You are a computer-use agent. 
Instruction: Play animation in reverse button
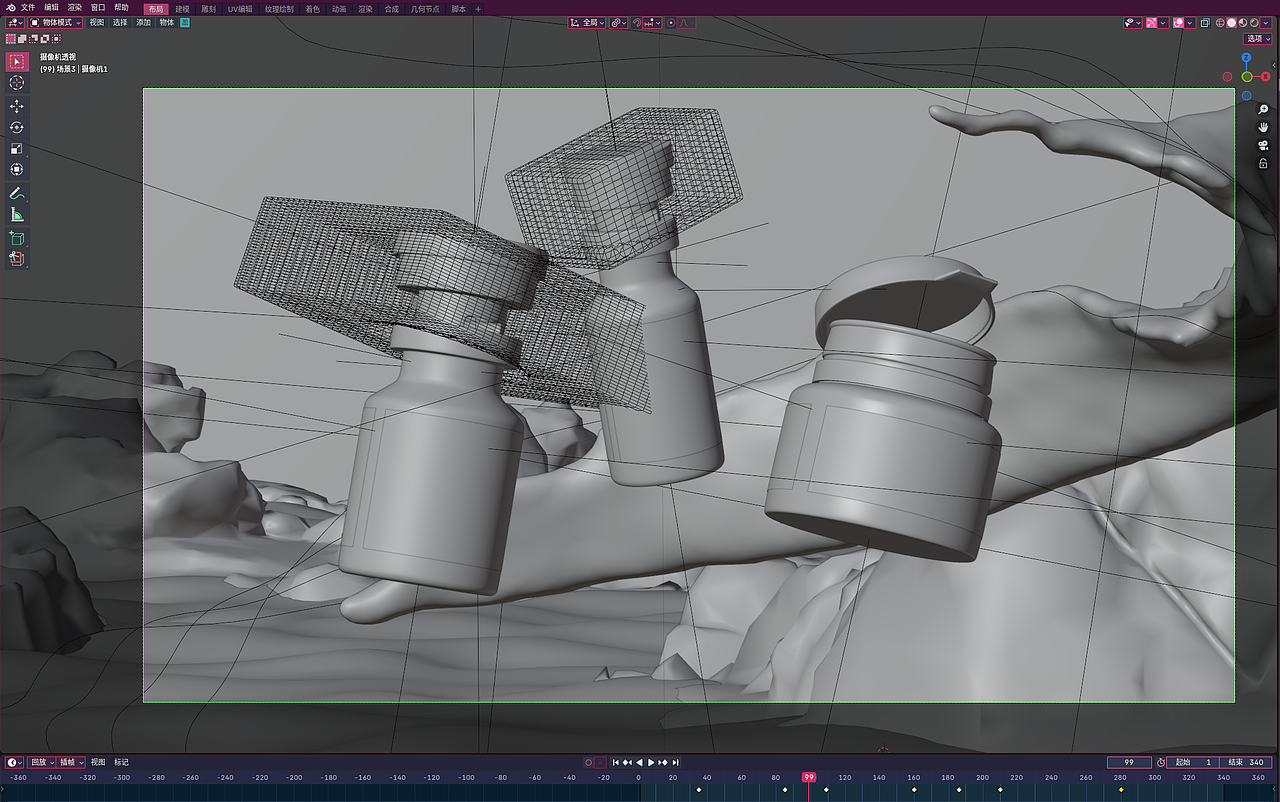pos(639,762)
